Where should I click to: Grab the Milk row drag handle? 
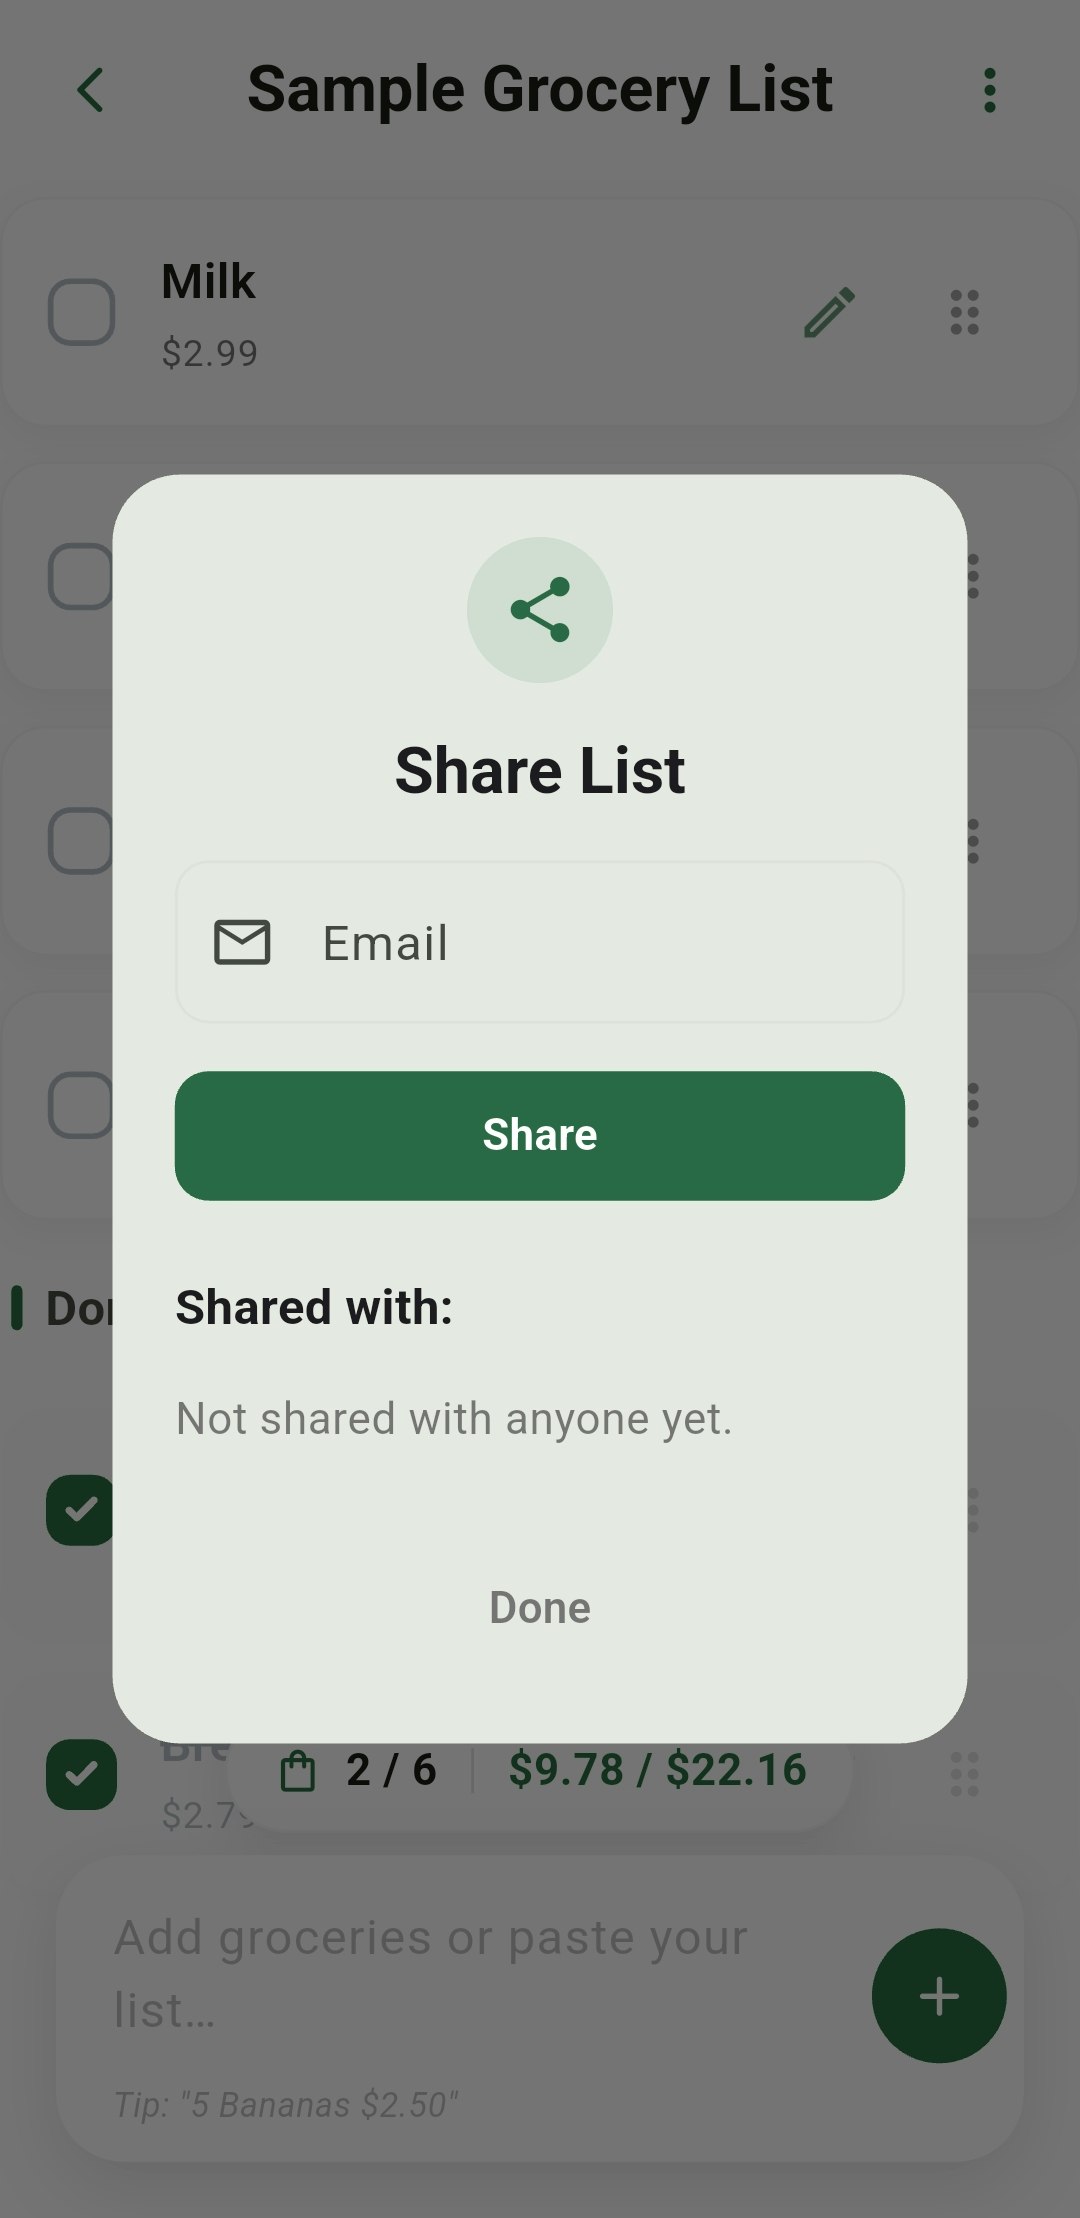[964, 312]
